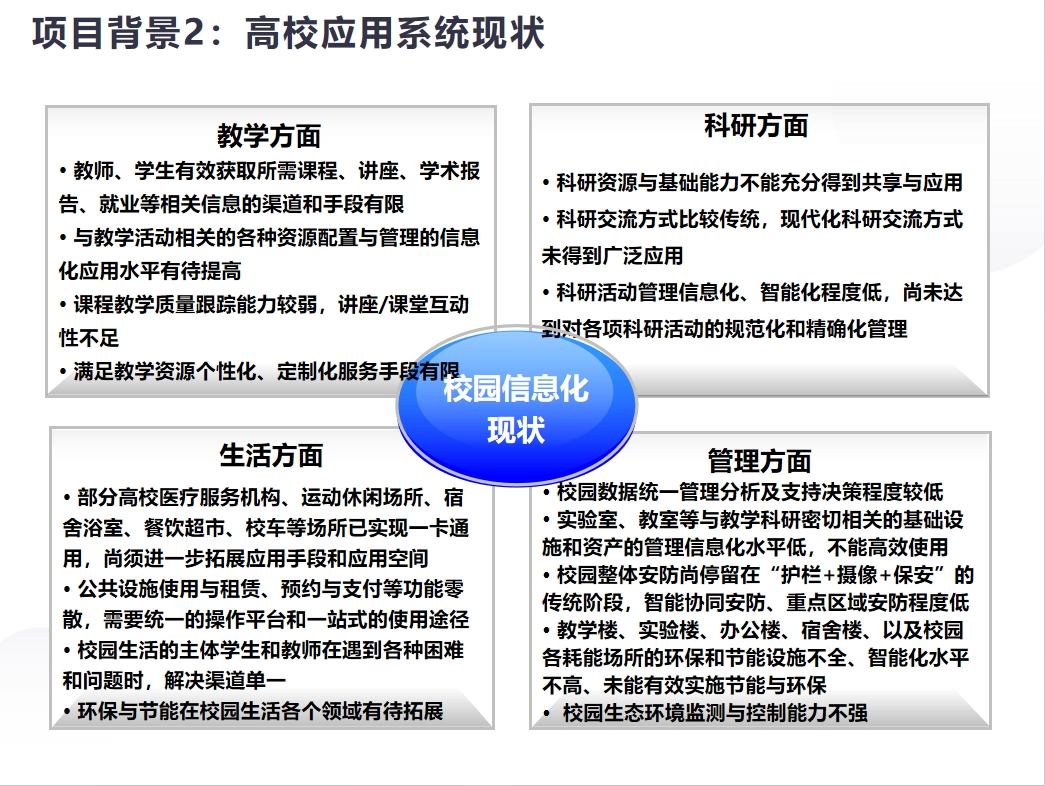This screenshot has width=1045, height=786.
Task: Click bullet 教学楼、实验楼、办公楼、宿舍楼
Action: click(755, 657)
